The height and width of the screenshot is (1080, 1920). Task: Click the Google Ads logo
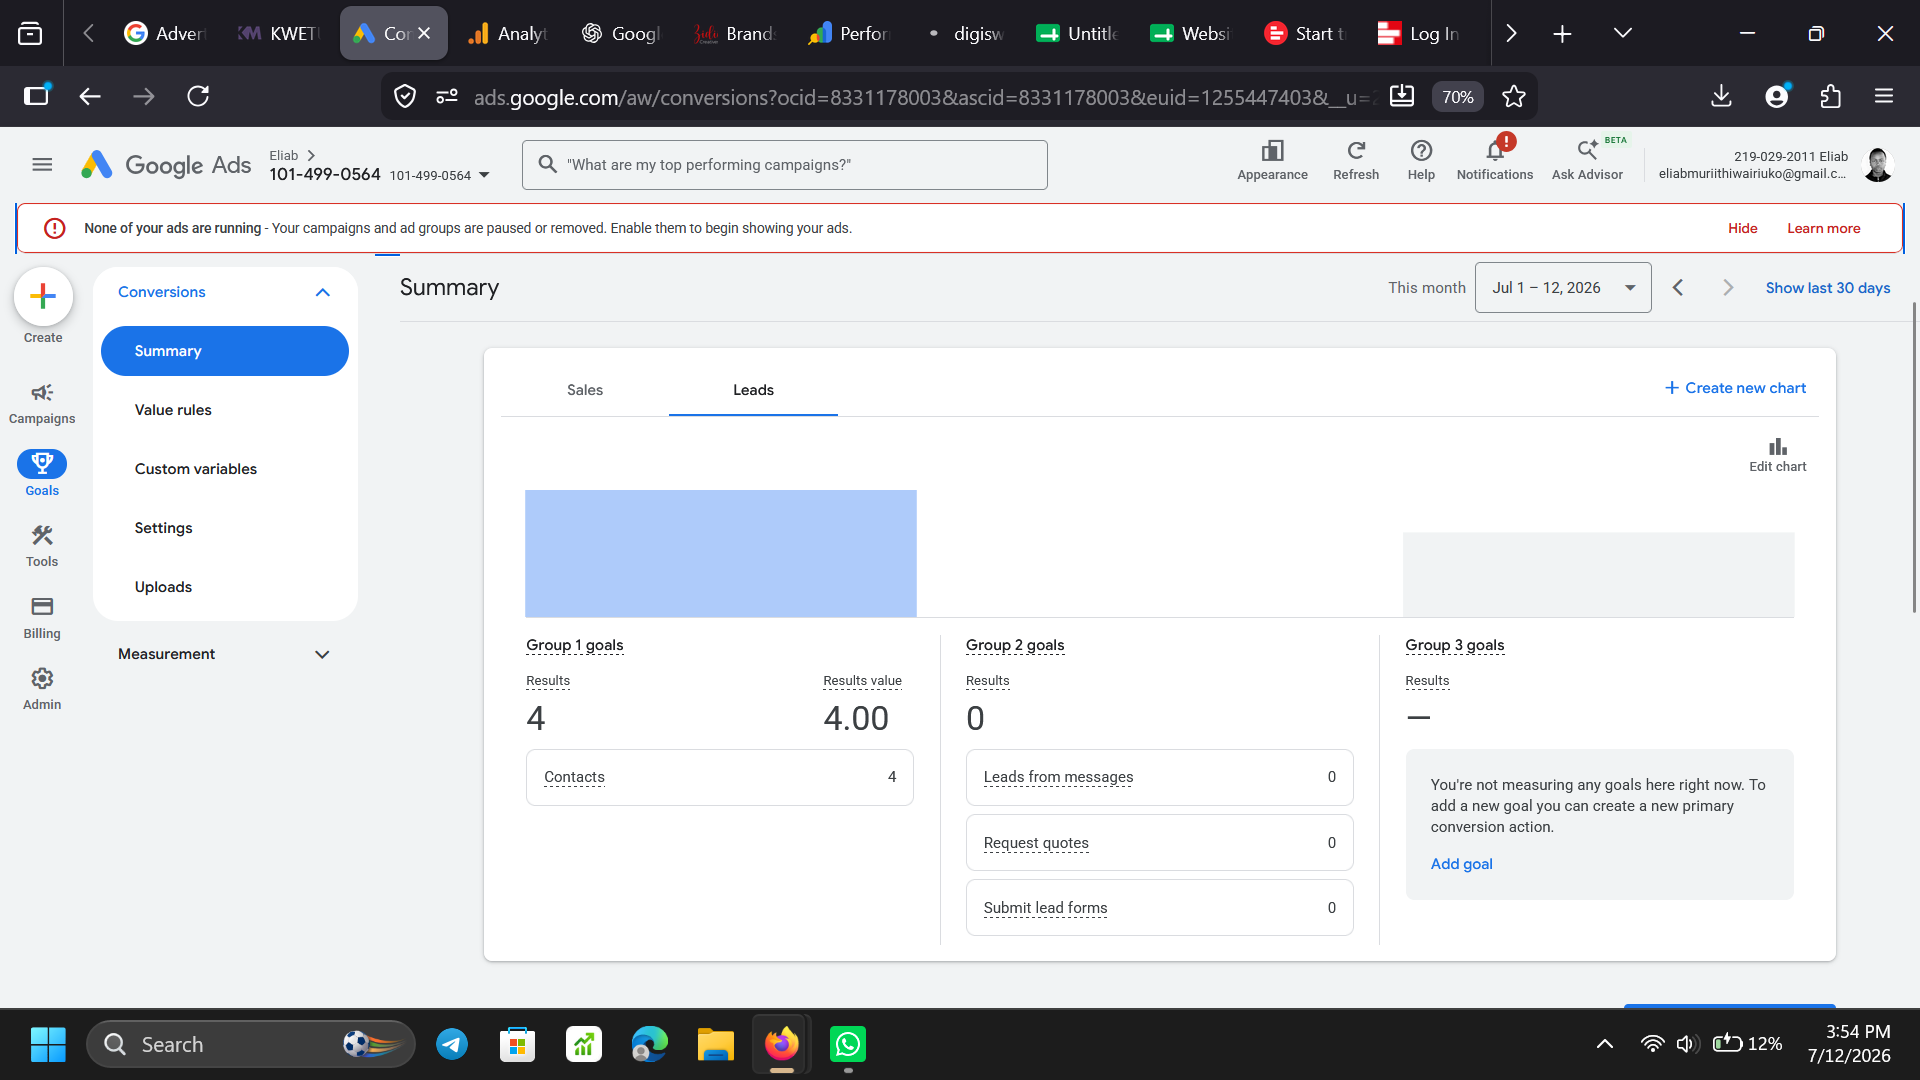[x=166, y=165]
